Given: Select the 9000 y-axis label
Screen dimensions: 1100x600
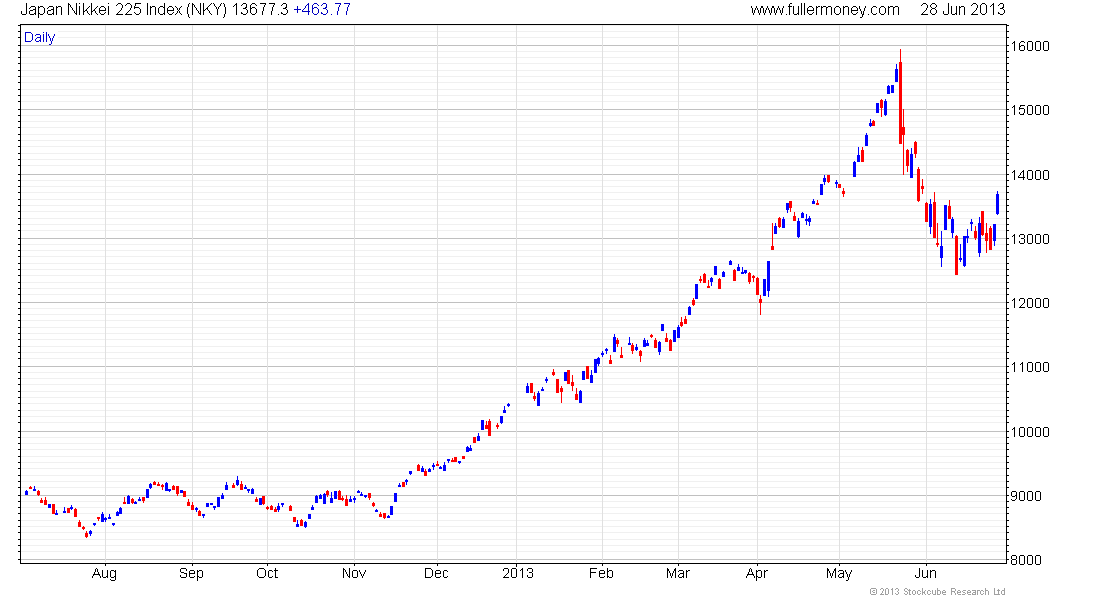Looking at the screenshot, I should (x=1033, y=496).
